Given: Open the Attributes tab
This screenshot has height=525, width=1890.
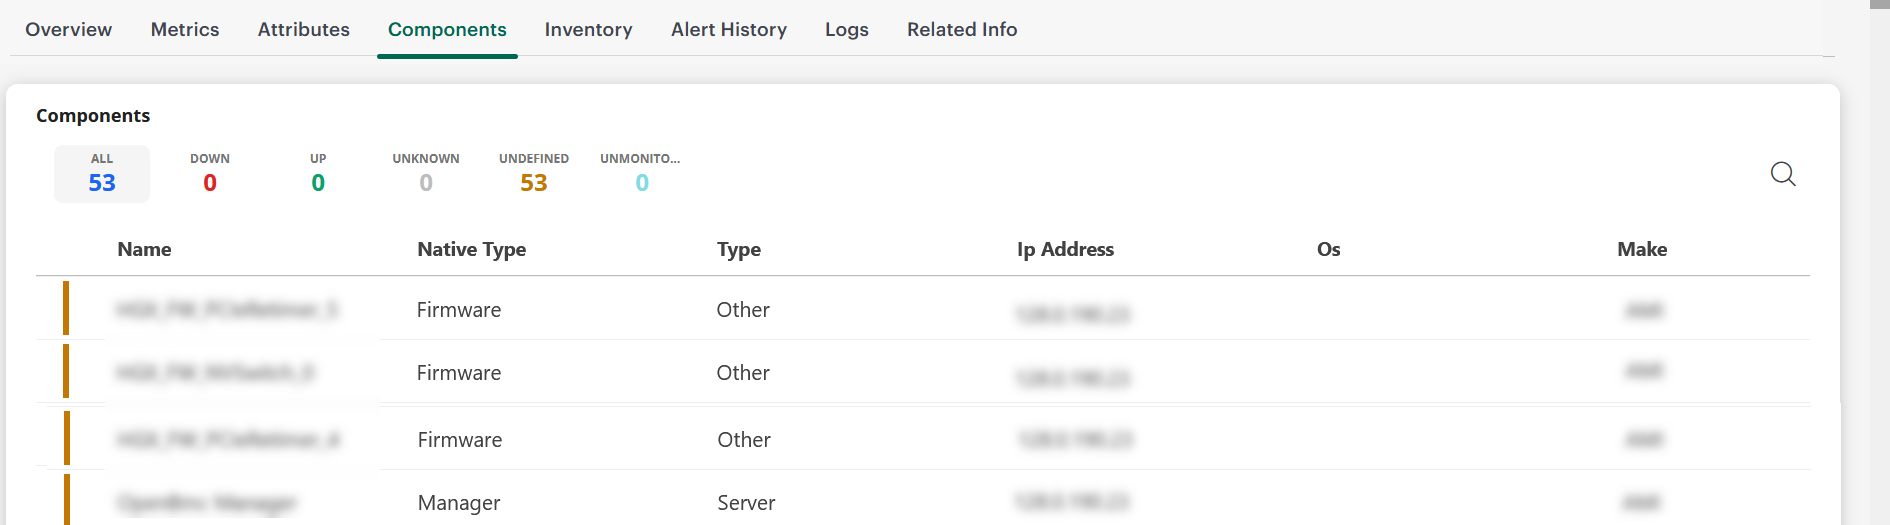Looking at the screenshot, I should (304, 30).
